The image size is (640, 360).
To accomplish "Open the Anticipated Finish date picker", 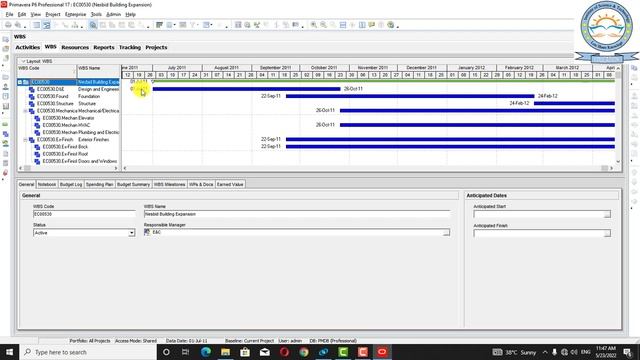I will (607, 233).
